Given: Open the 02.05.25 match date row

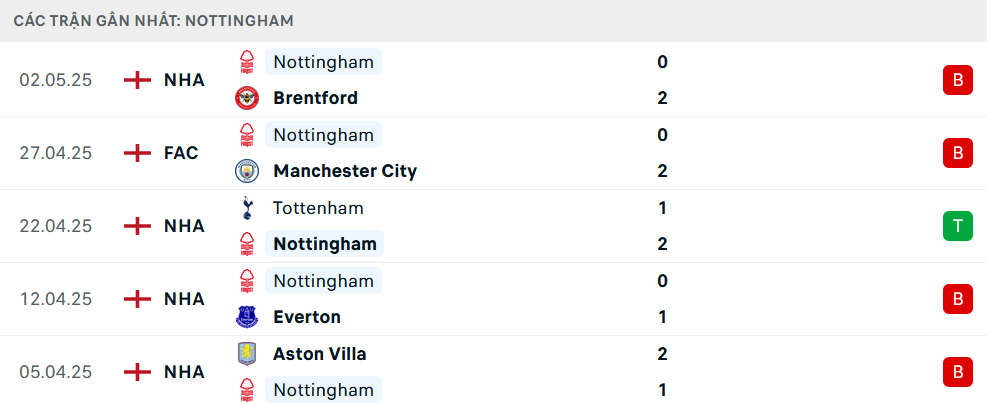Looking at the screenshot, I should pyautogui.click(x=494, y=80).
